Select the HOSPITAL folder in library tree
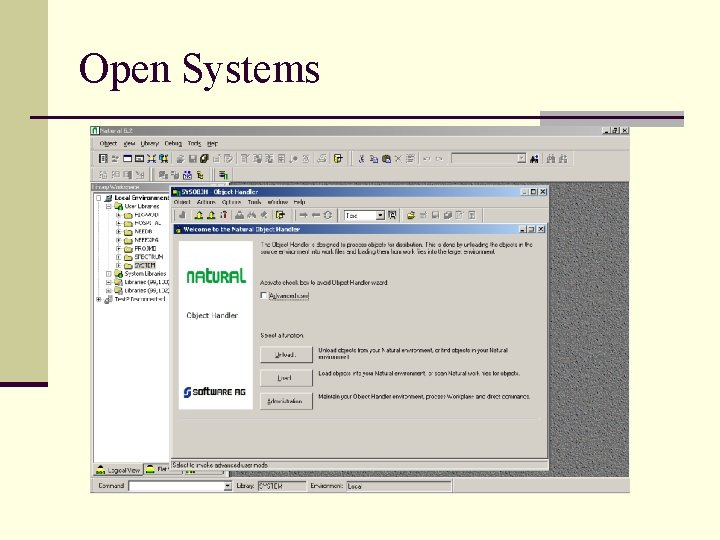Viewport: 720px width, 540px height. 147,223
